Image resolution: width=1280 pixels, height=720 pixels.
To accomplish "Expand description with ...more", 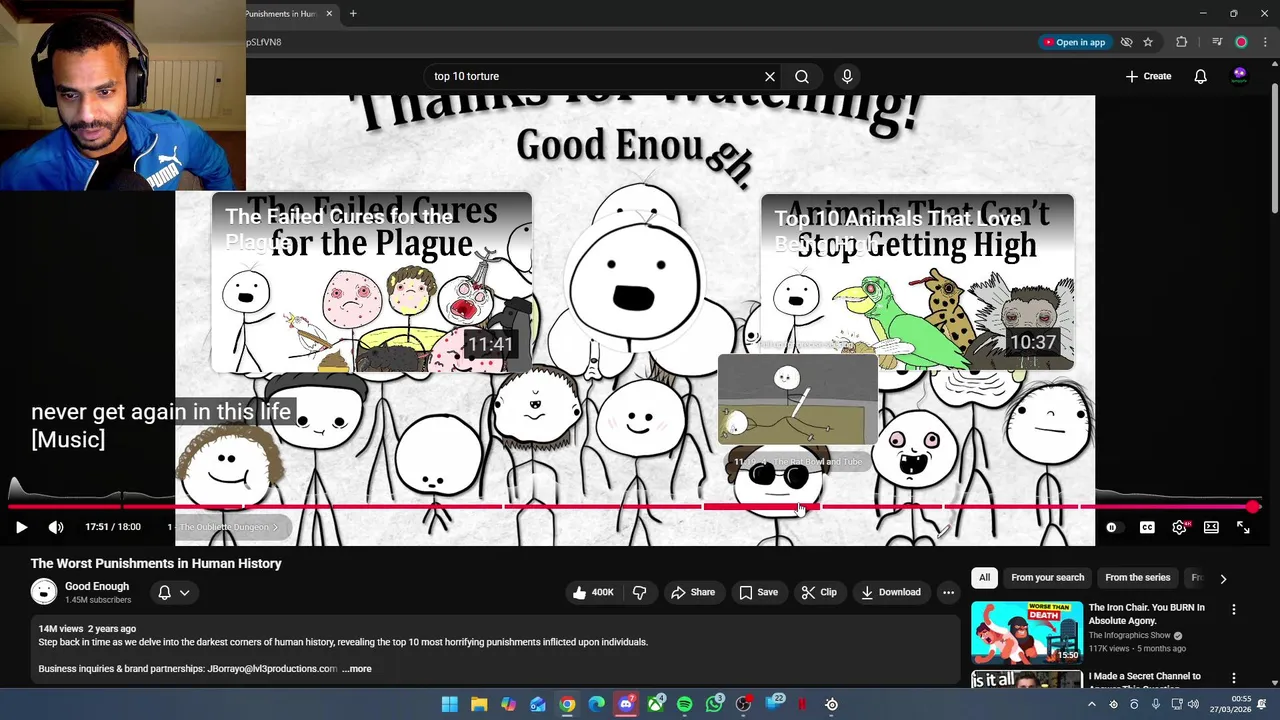I will click(x=357, y=669).
